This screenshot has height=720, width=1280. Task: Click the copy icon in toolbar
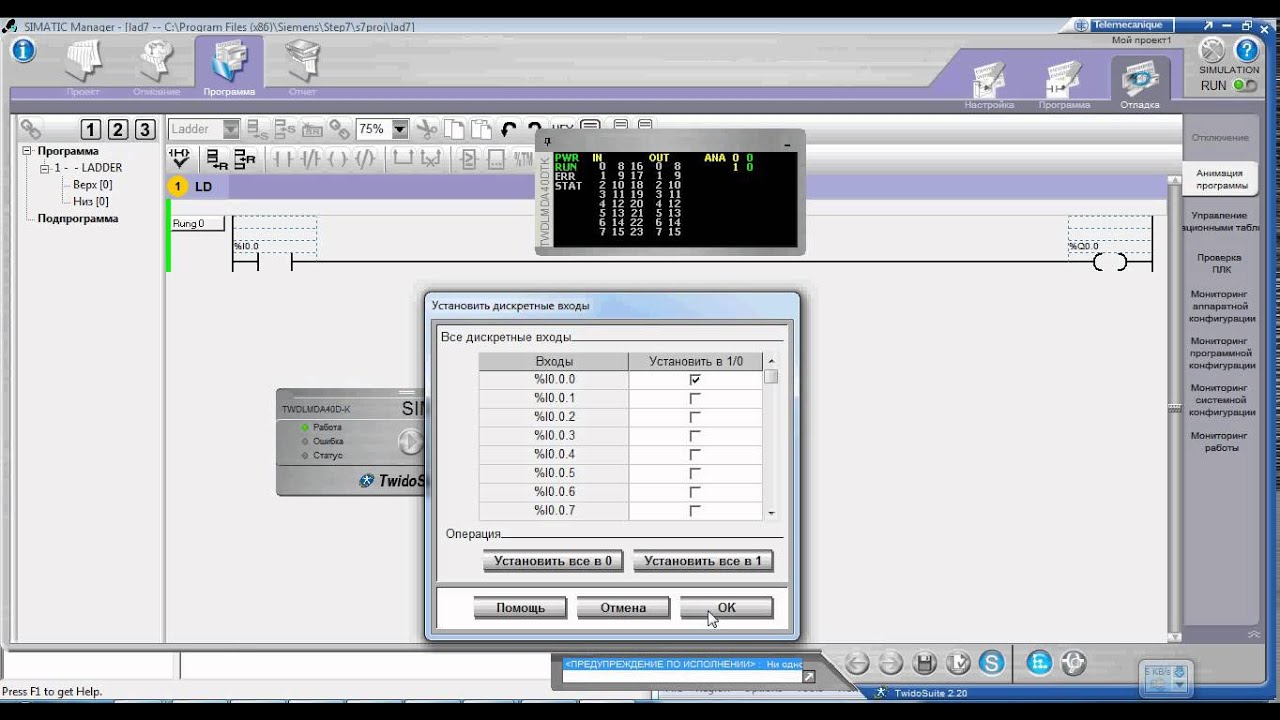[x=454, y=129]
